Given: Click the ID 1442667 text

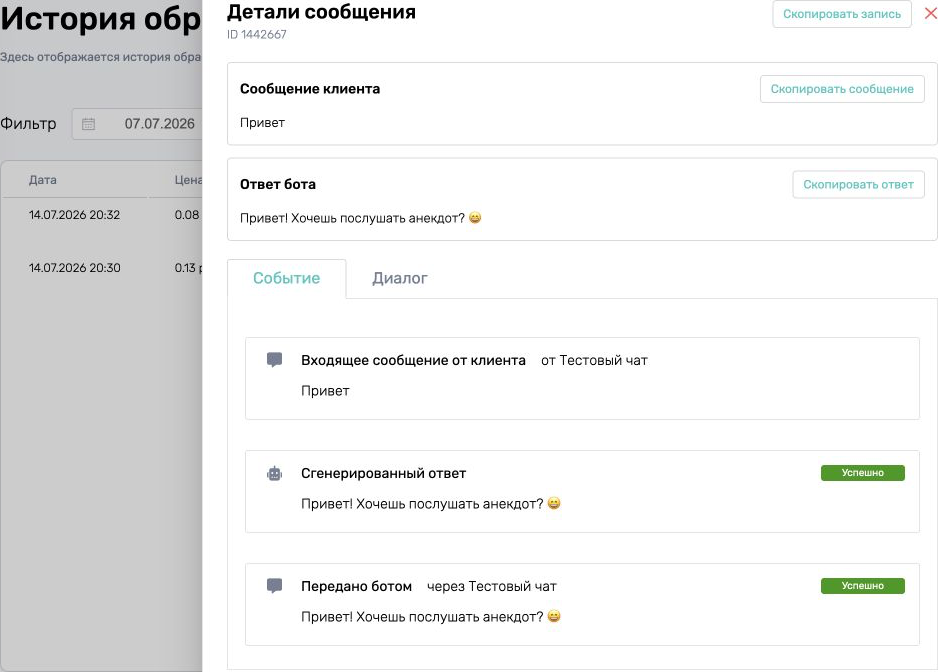Looking at the screenshot, I should tap(257, 35).
